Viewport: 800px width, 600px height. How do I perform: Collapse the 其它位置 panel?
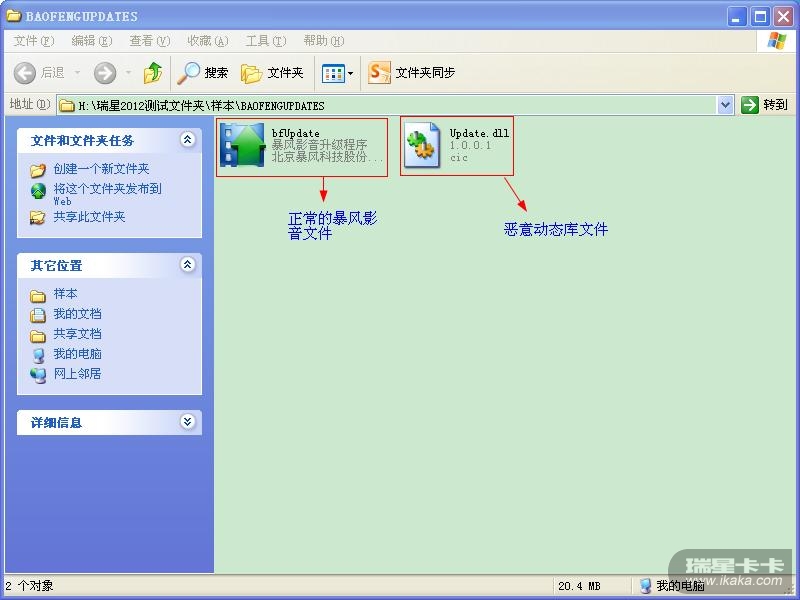tap(188, 264)
